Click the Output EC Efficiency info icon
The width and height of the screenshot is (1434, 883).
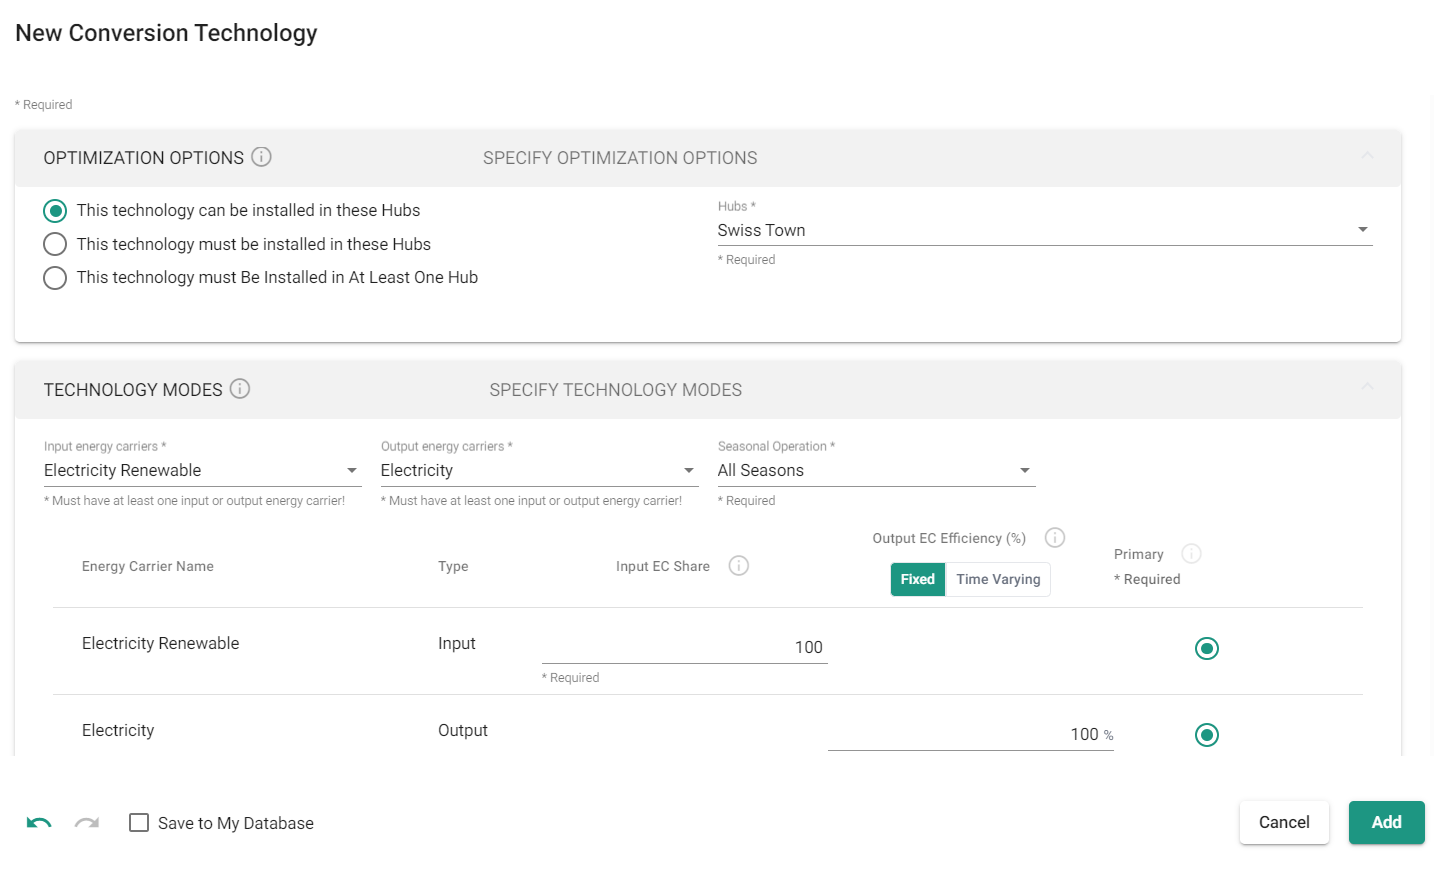coord(1055,538)
